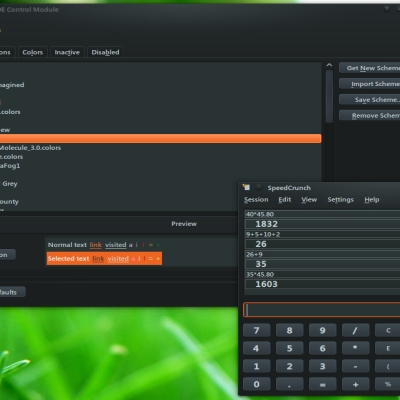Viewport: 400px width, 400px height.
Task: Open the View menu in SpeedCrunch
Action: tap(309, 199)
